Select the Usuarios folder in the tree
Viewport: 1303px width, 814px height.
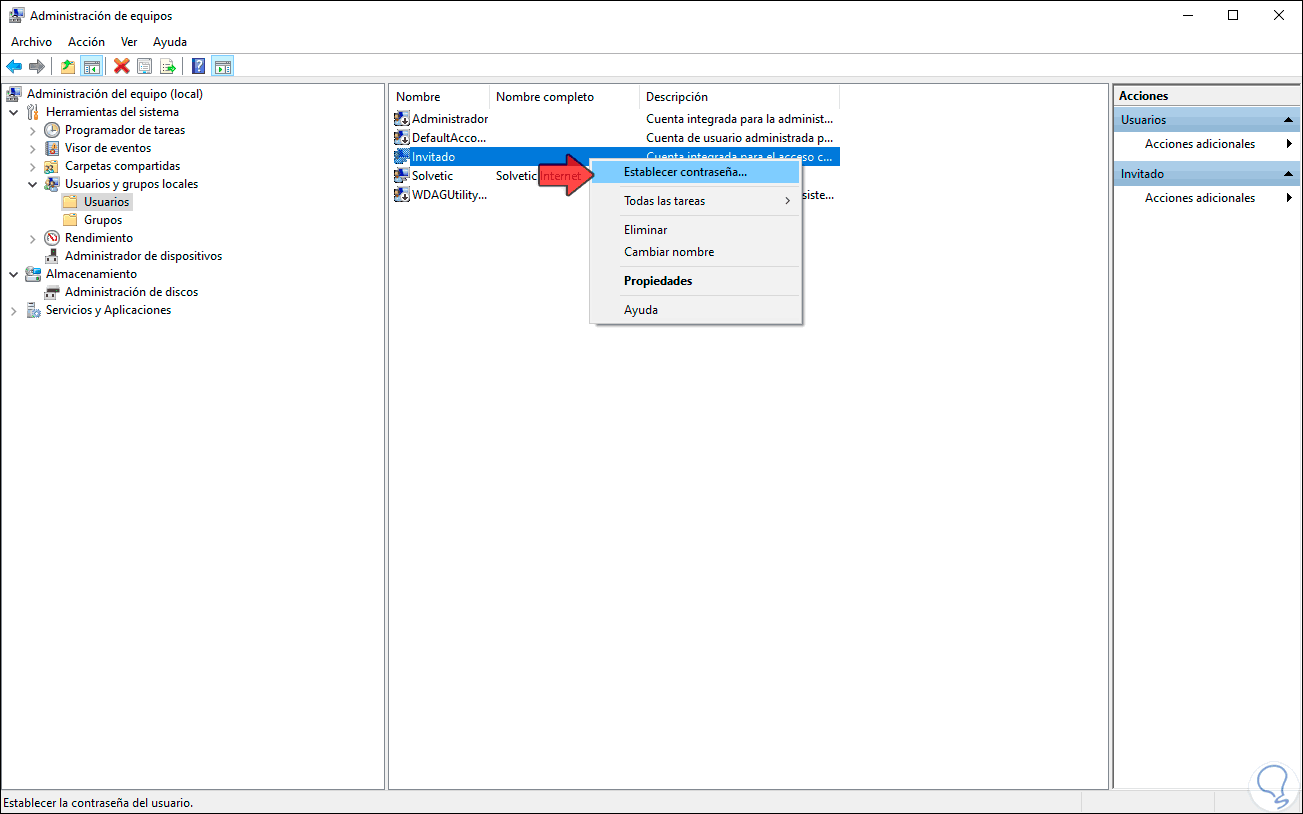106,202
